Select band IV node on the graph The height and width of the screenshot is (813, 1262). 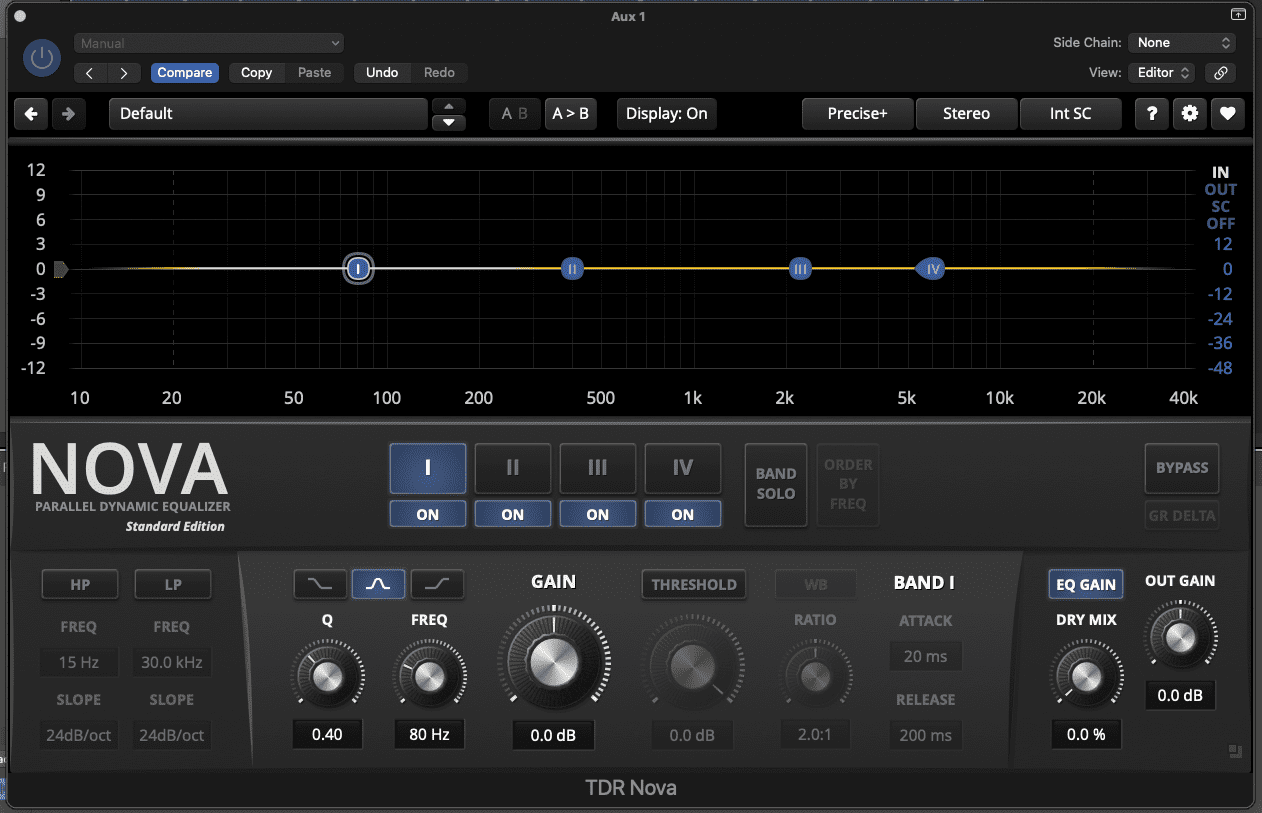(932, 268)
